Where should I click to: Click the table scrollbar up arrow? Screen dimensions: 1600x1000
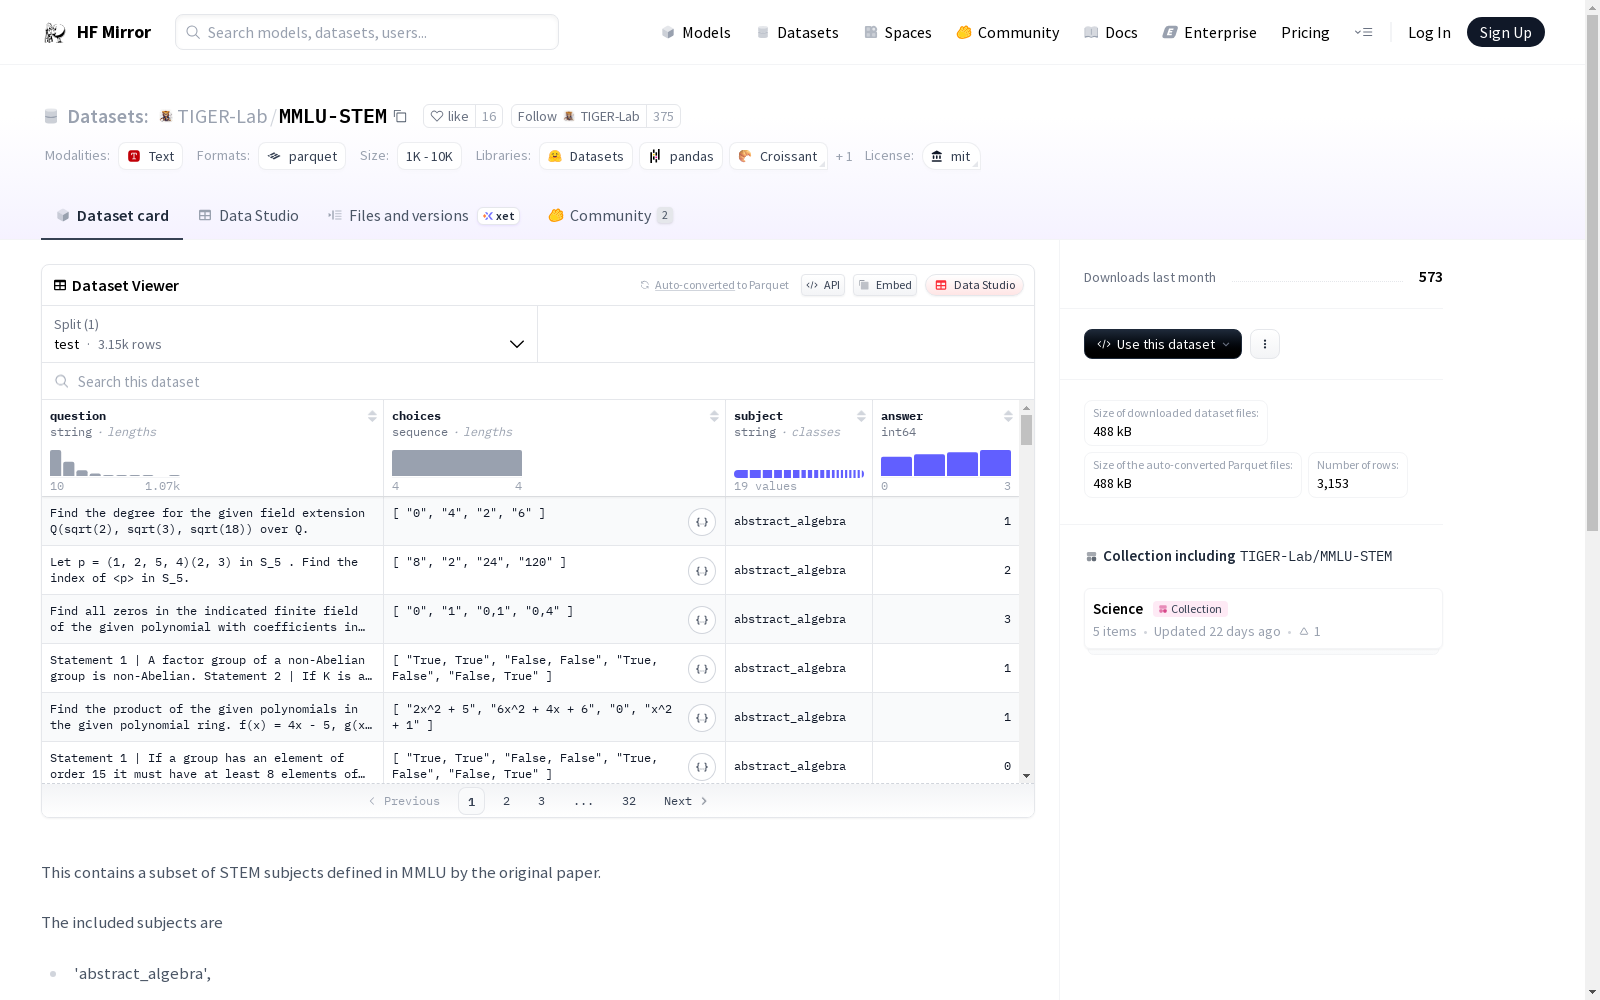click(x=1026, y=408)
